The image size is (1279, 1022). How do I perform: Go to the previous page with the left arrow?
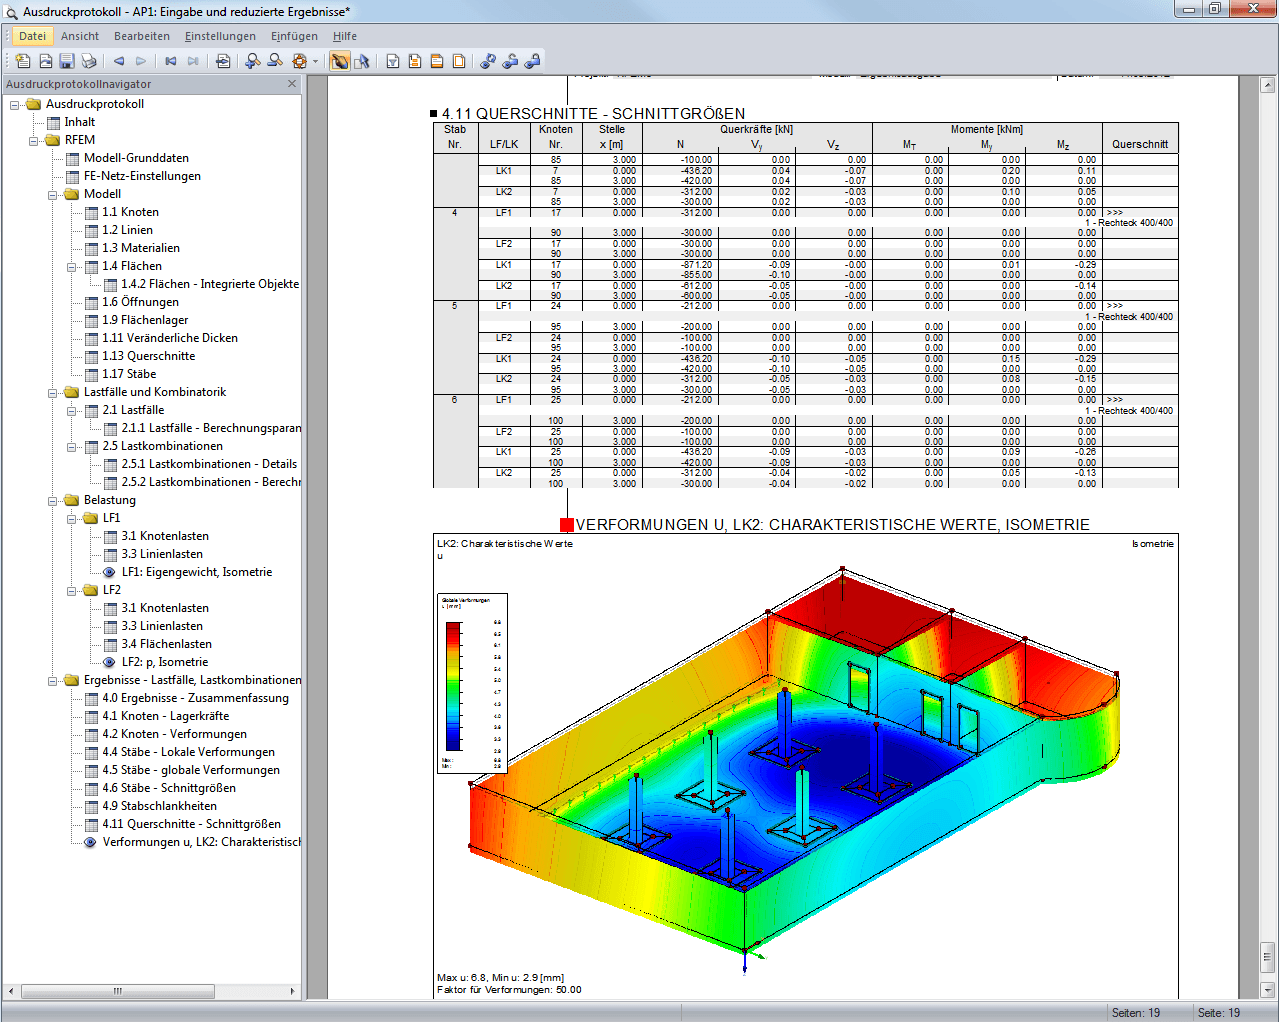click(119, 61)
